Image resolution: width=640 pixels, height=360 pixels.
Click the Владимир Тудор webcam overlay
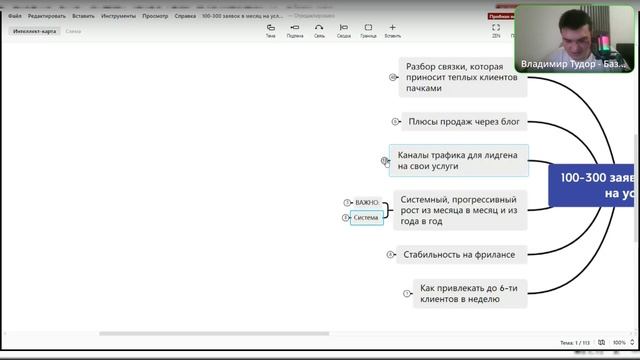574,39
